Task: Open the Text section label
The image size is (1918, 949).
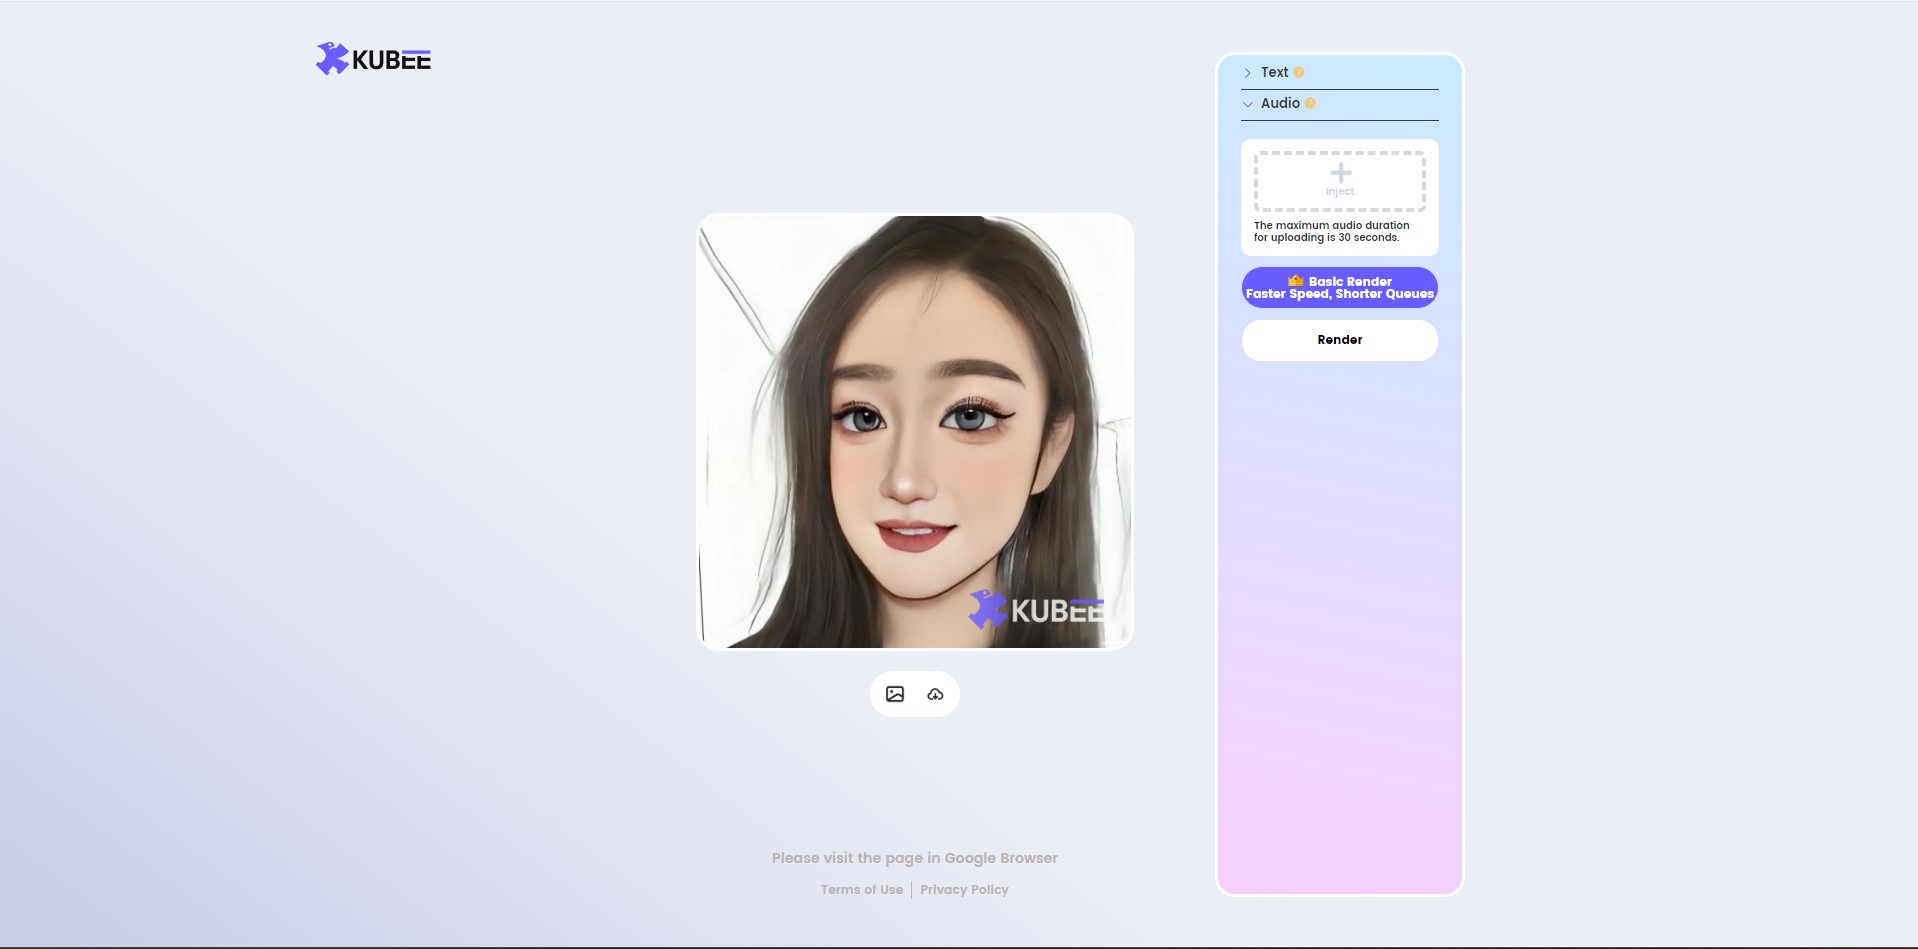Action: tap(1274, 72)
